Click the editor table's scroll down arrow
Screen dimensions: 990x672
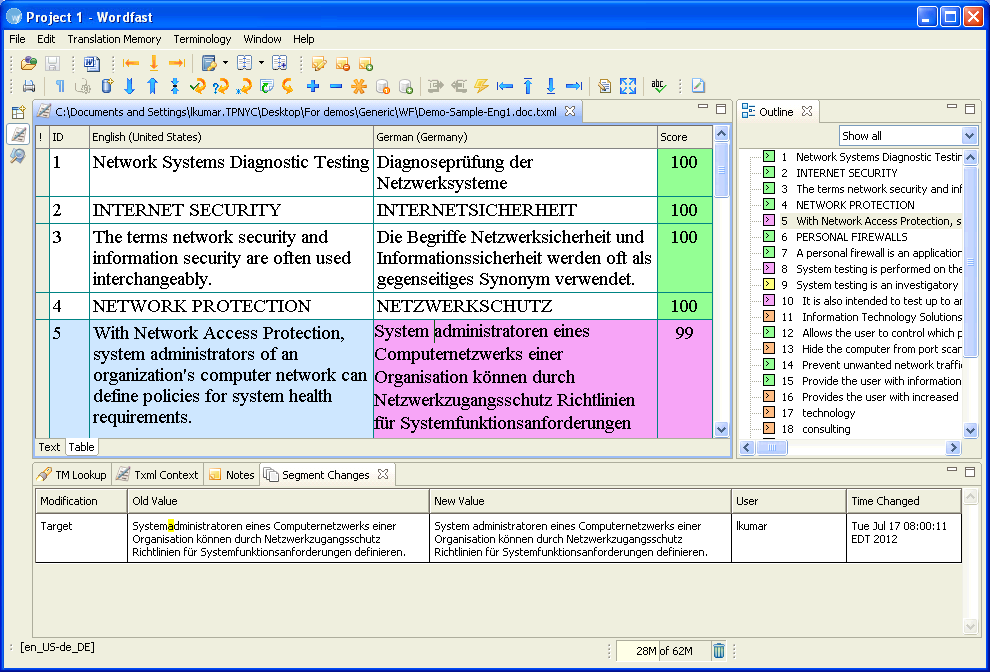pyautogui.click(x=722, y=429)
